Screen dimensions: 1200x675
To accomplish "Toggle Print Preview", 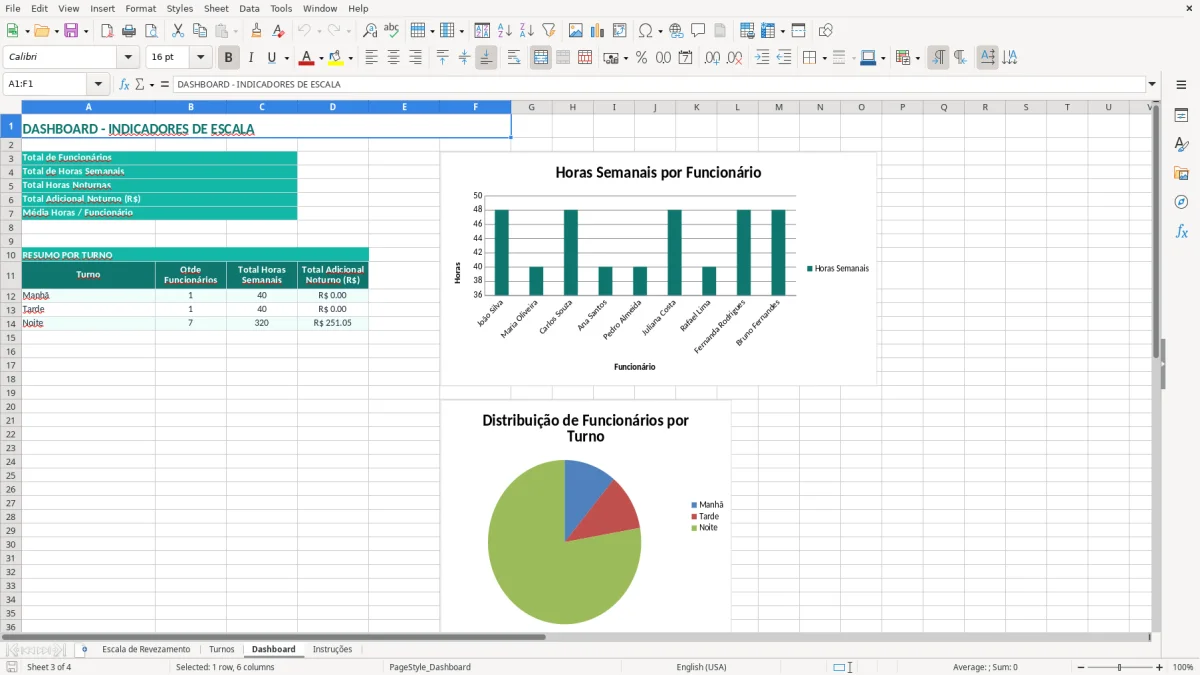I will pyautogui.click(x=151, y=31).
